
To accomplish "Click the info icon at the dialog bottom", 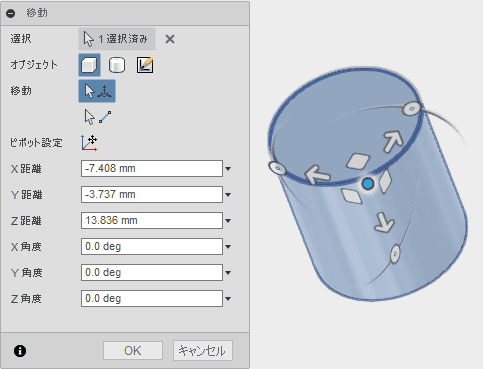I will 20,351.
